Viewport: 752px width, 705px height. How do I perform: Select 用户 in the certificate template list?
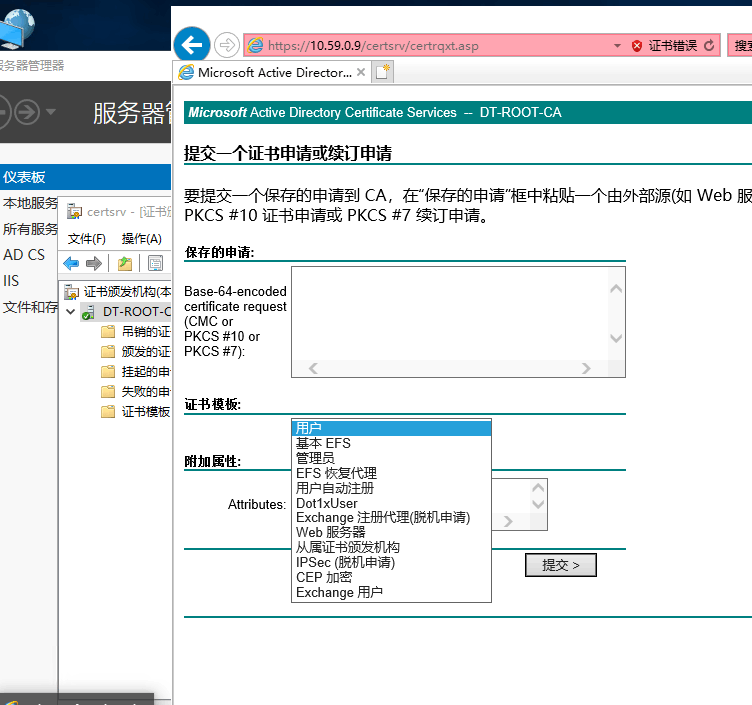[x=391, y=428]
